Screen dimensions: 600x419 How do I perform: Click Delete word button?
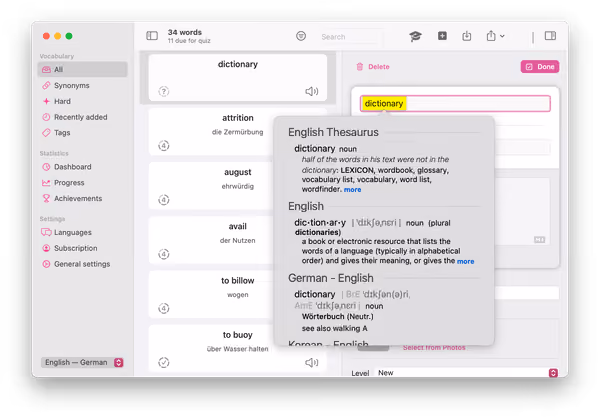[373, 67]
